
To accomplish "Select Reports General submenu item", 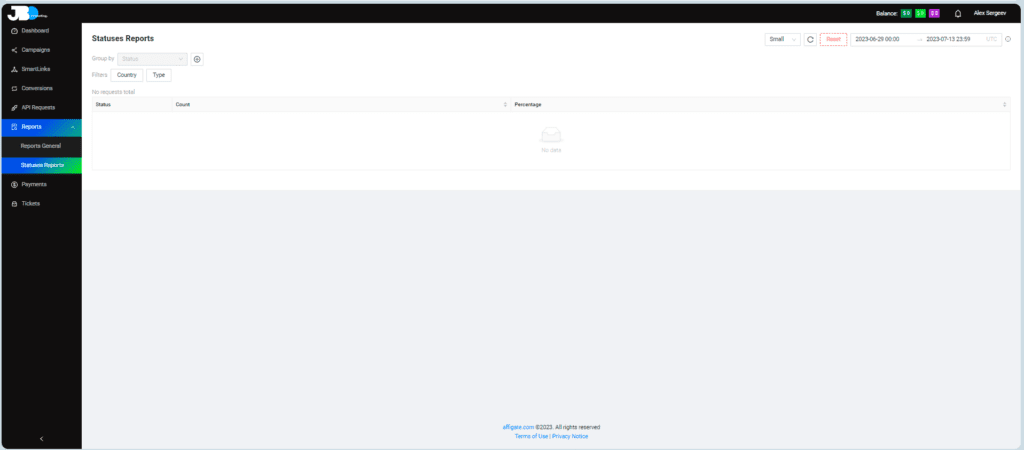I will click(x=41, y=146).
